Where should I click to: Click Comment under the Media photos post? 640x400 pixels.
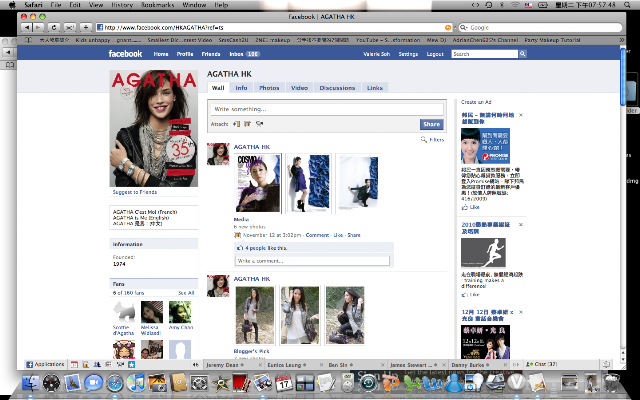(317, 235)
